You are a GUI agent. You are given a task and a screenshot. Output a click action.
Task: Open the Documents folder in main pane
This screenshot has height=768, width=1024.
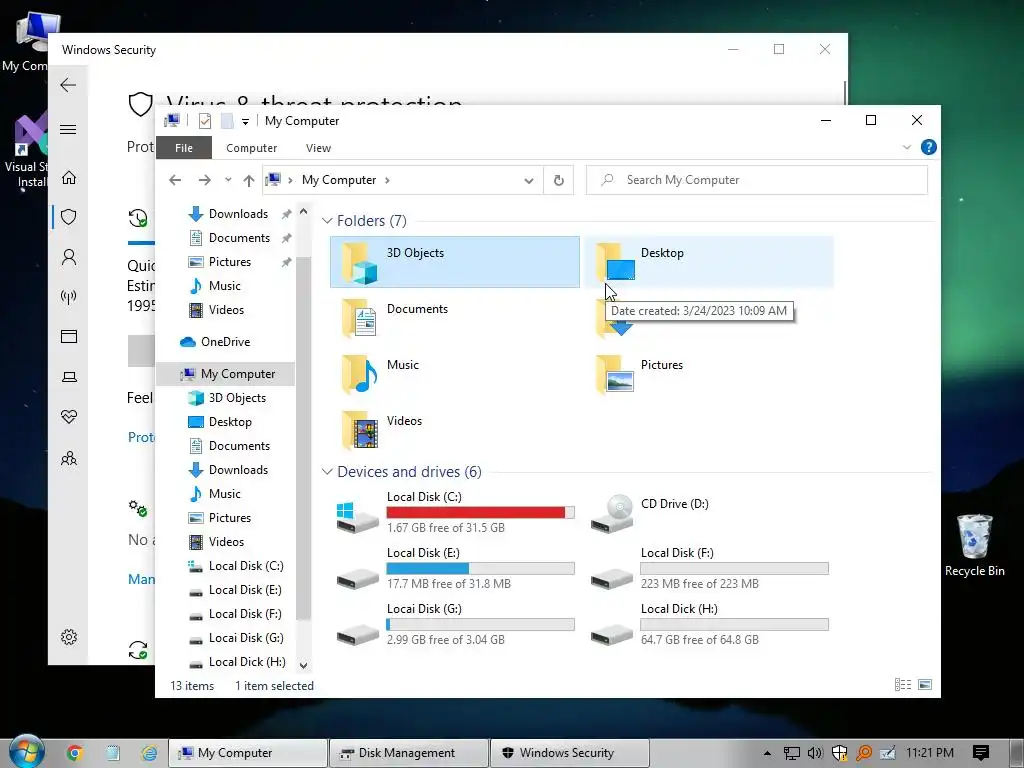click(x=455, y=318)
